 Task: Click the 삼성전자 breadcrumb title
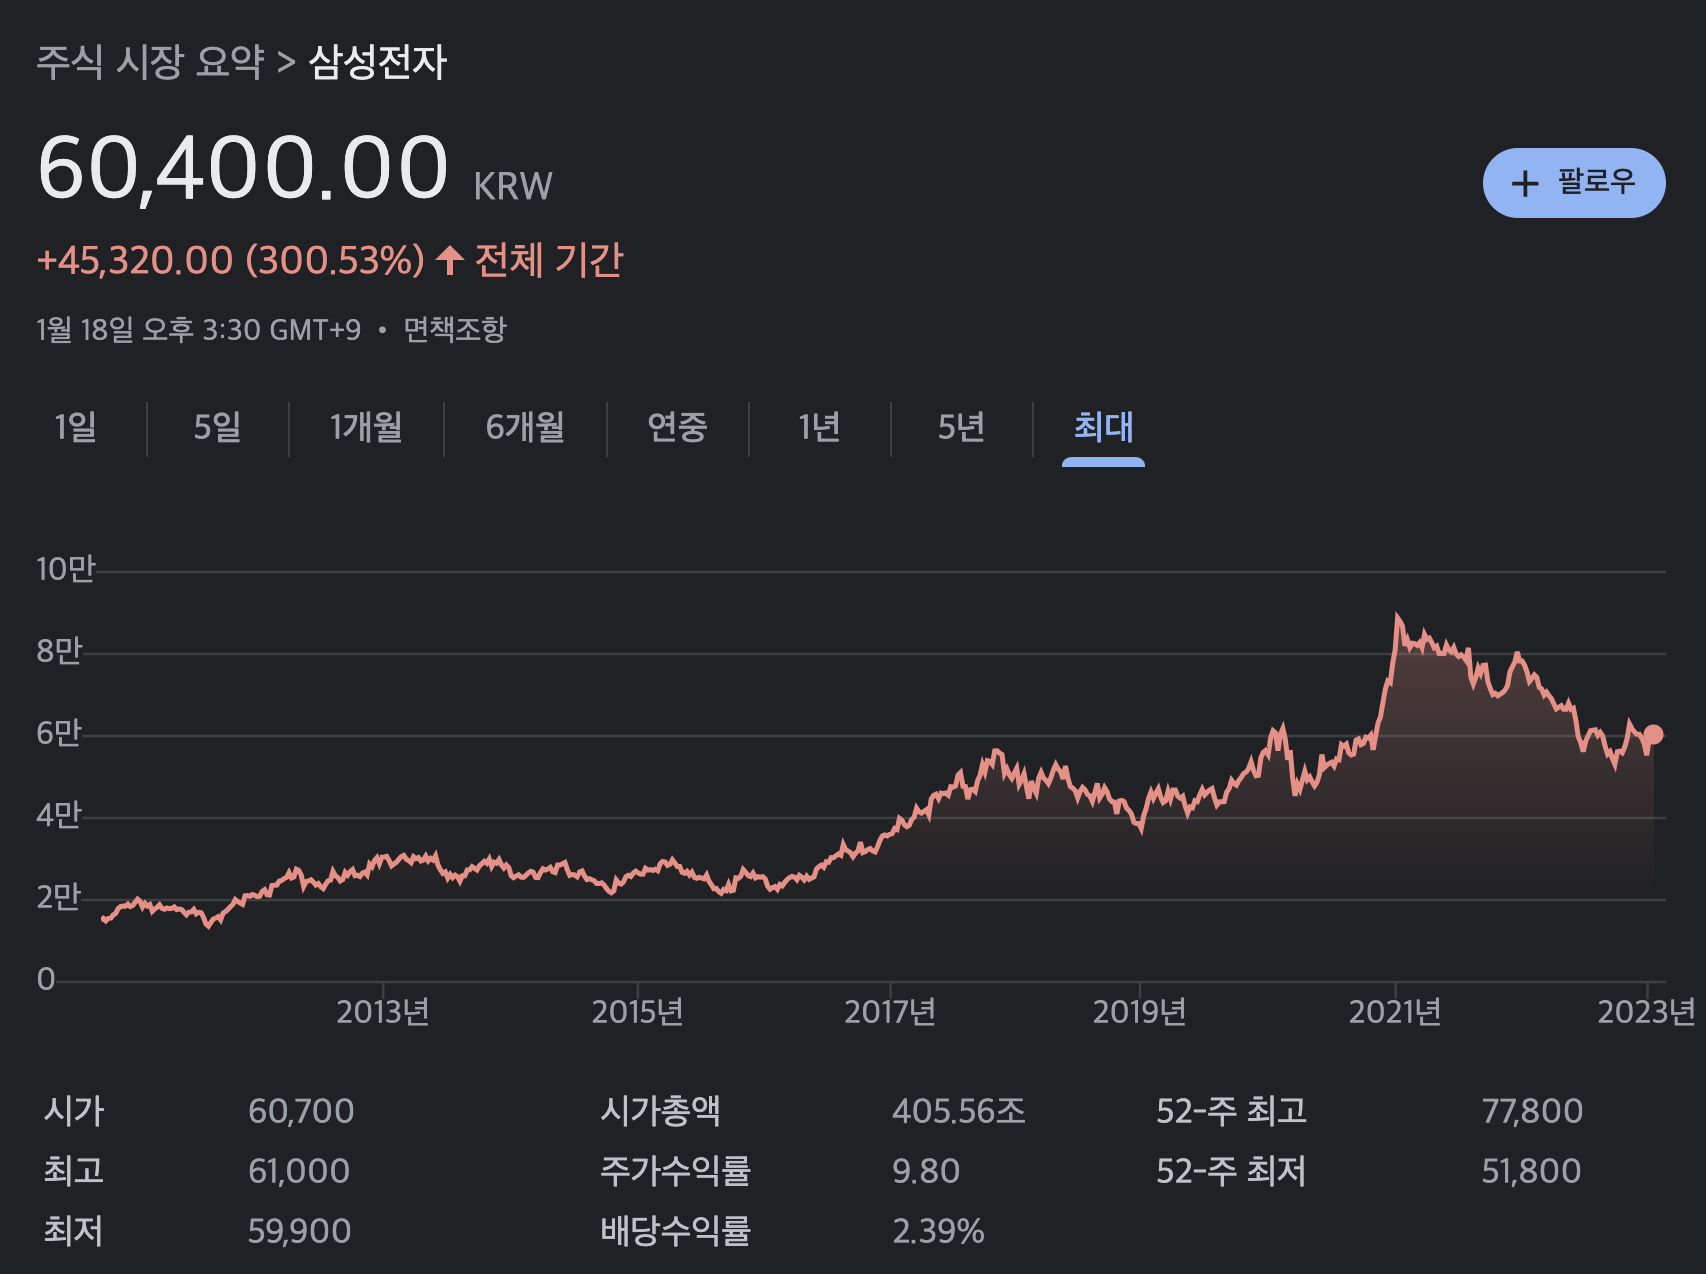[377, 62]
